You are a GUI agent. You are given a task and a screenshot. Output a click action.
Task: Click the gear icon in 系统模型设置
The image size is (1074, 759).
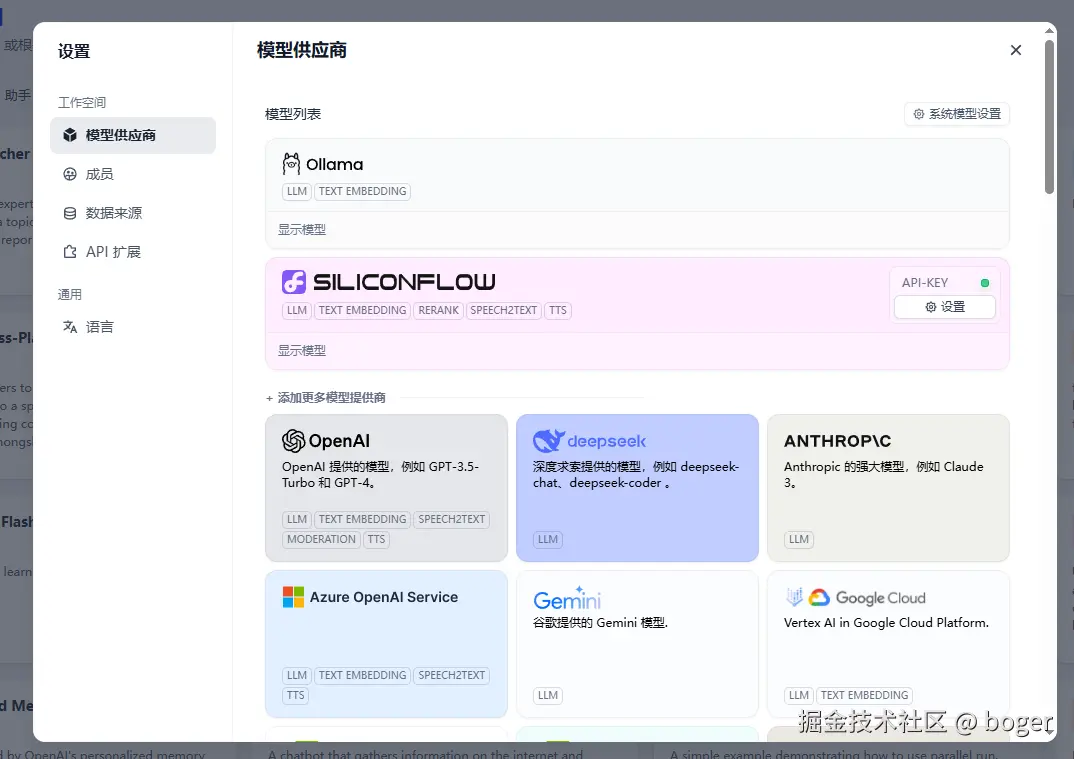919,114
